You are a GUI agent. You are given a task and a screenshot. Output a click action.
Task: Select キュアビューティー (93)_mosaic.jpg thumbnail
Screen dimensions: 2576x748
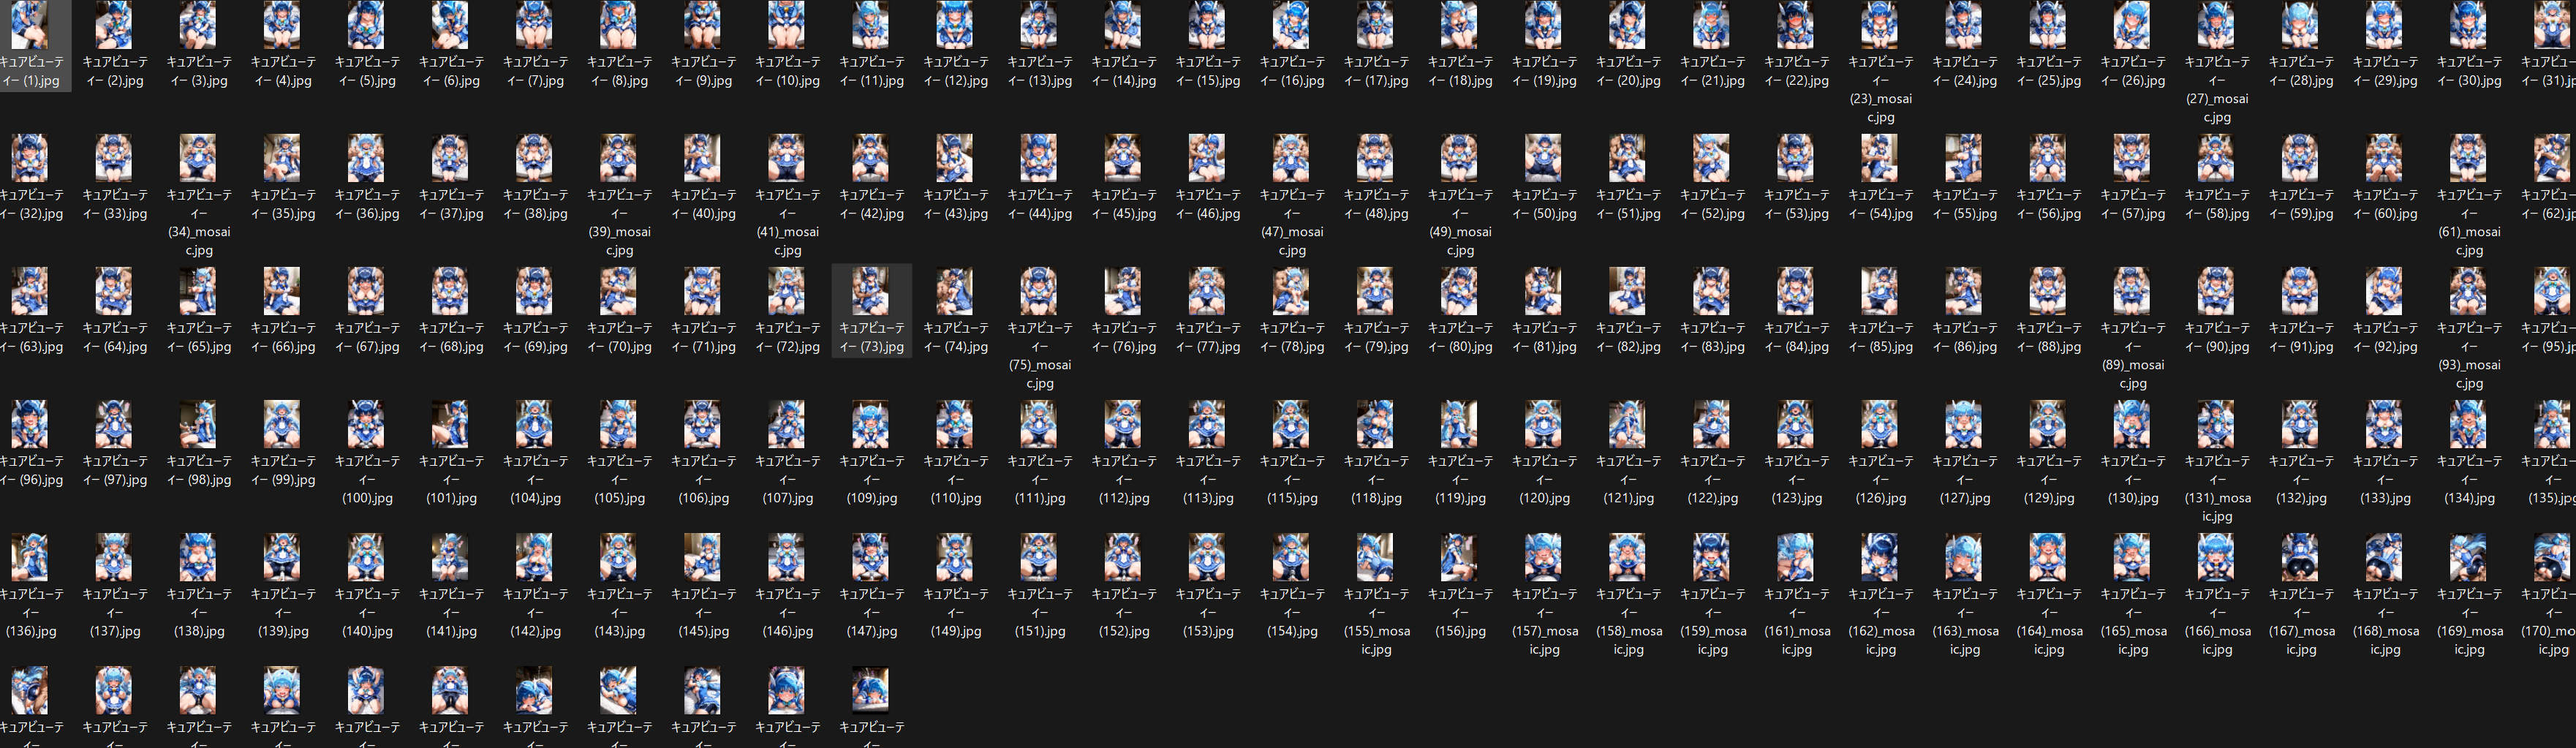coord(2466,291)
